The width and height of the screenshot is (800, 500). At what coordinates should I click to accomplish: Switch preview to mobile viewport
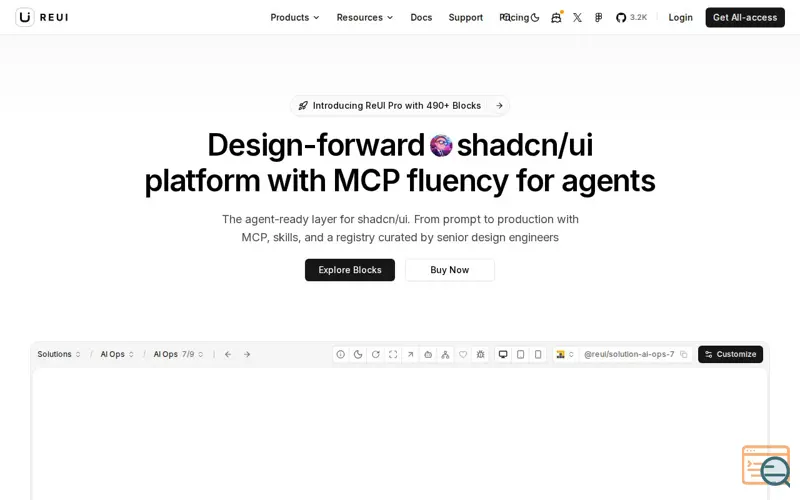click(538, 354)
